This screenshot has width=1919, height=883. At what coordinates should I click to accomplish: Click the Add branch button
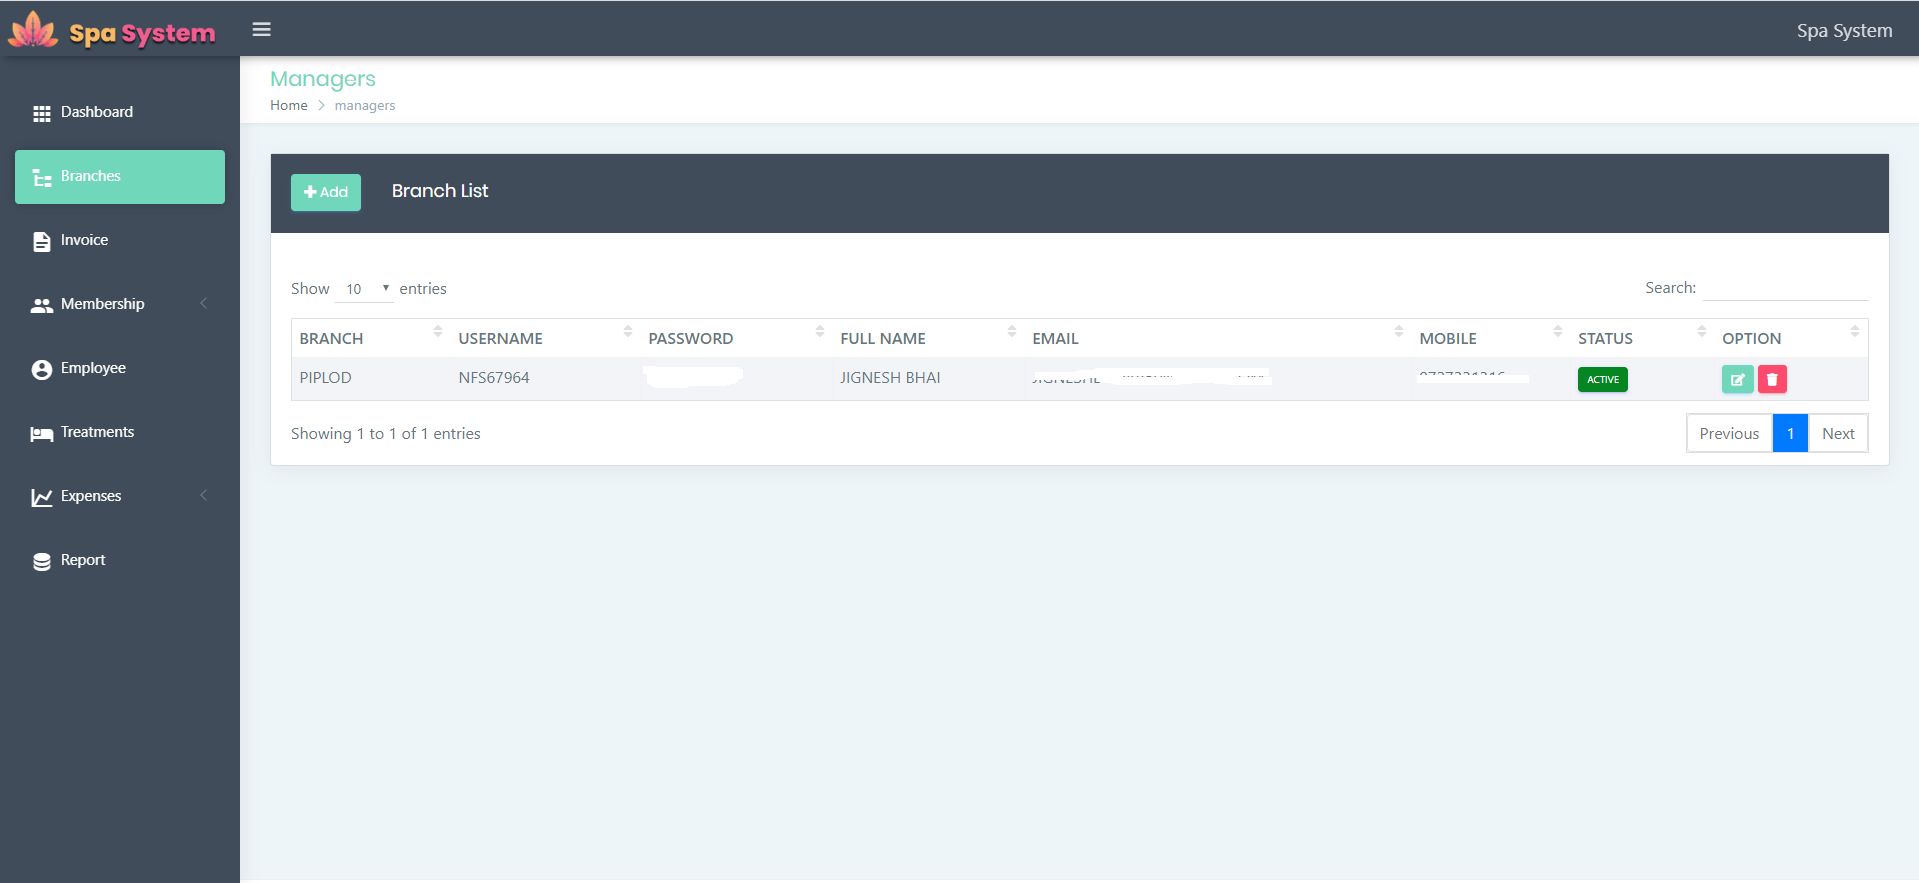click(326, 192)
